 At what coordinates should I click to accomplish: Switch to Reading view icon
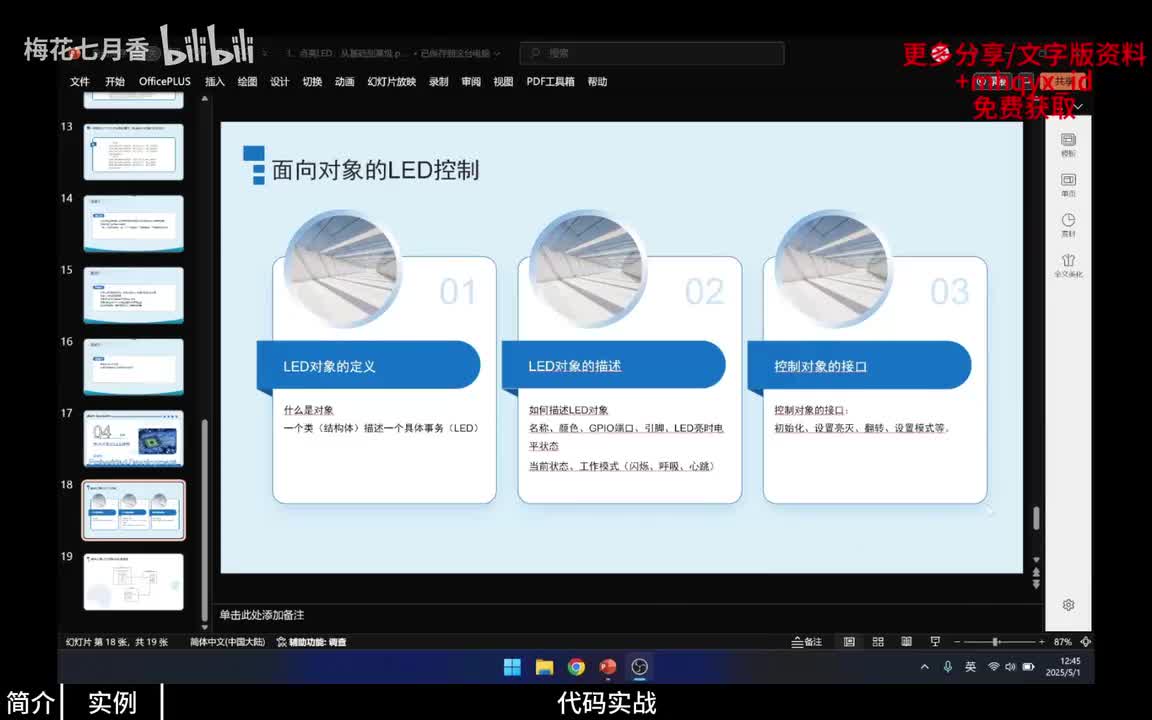tap(907, 641)
